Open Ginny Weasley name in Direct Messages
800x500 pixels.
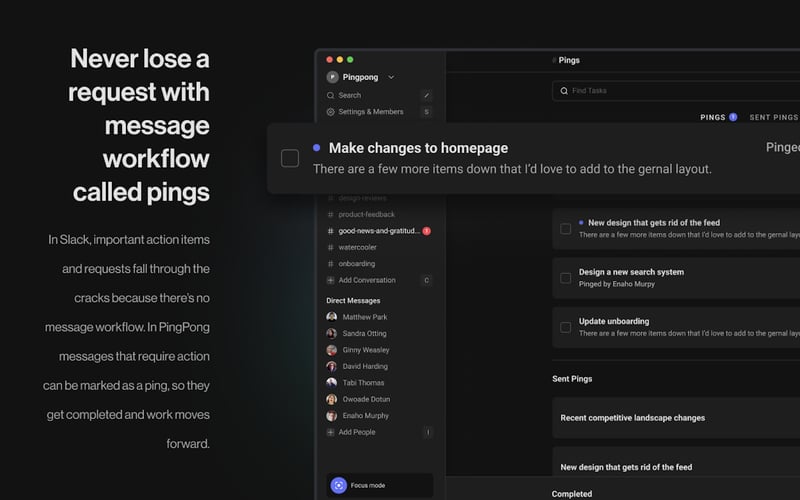(x=366, y=350)
